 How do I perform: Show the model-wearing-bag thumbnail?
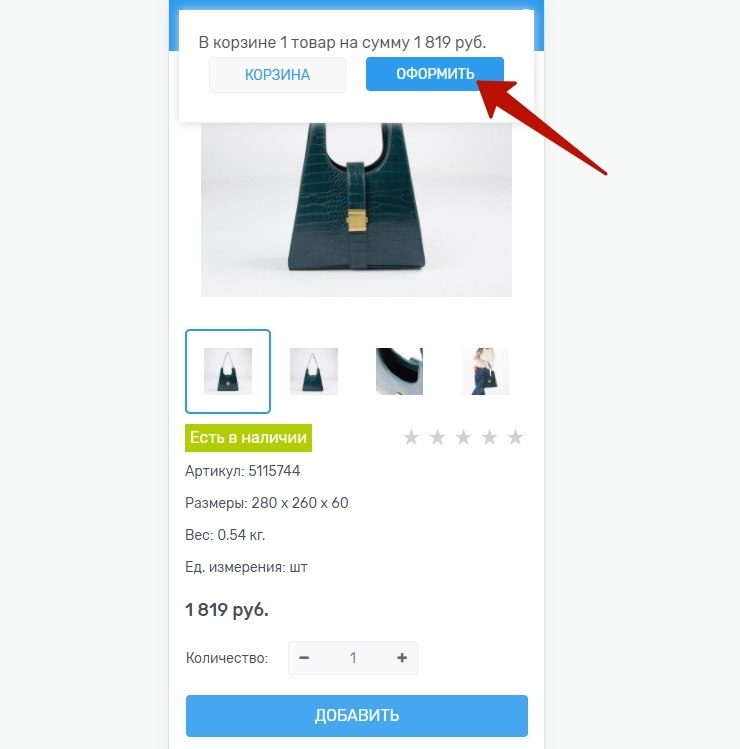pos(485,371)
